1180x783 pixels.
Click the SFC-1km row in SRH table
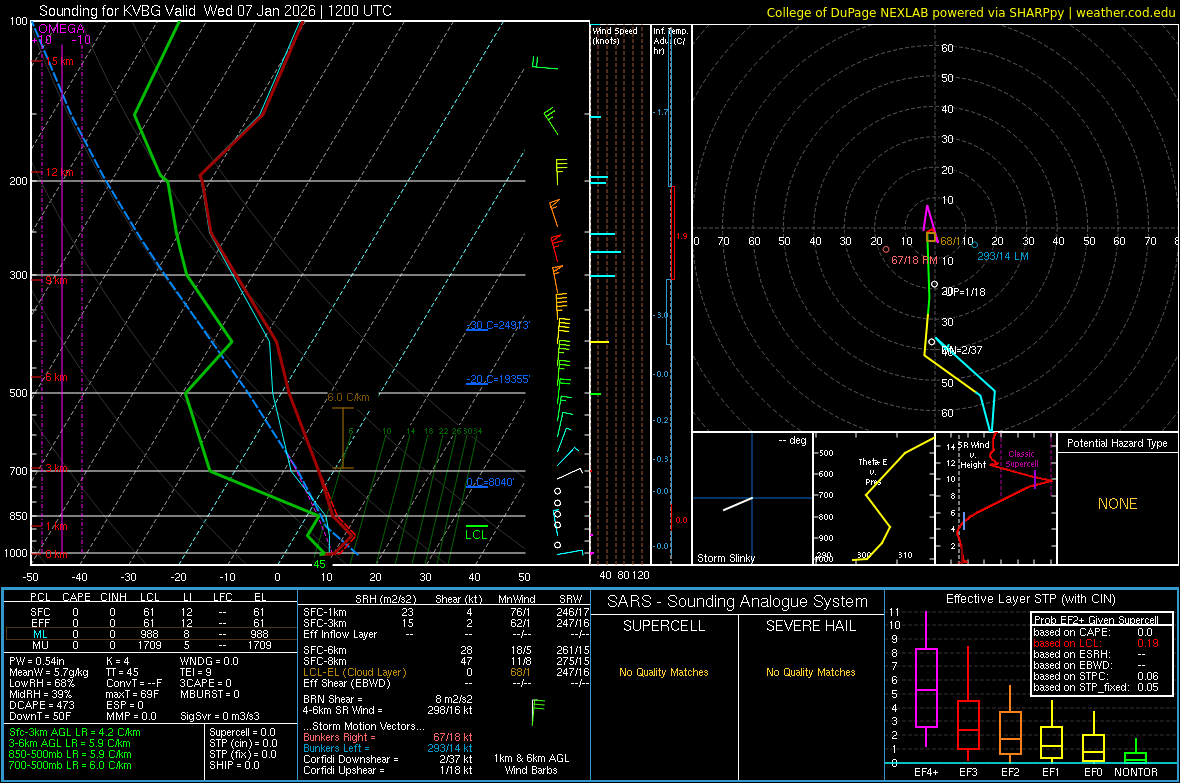click(x=446, y=613)
